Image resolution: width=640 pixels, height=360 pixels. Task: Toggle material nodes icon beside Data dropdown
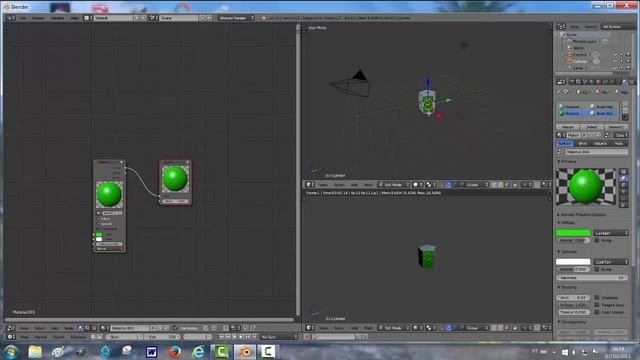coord(607,135)
